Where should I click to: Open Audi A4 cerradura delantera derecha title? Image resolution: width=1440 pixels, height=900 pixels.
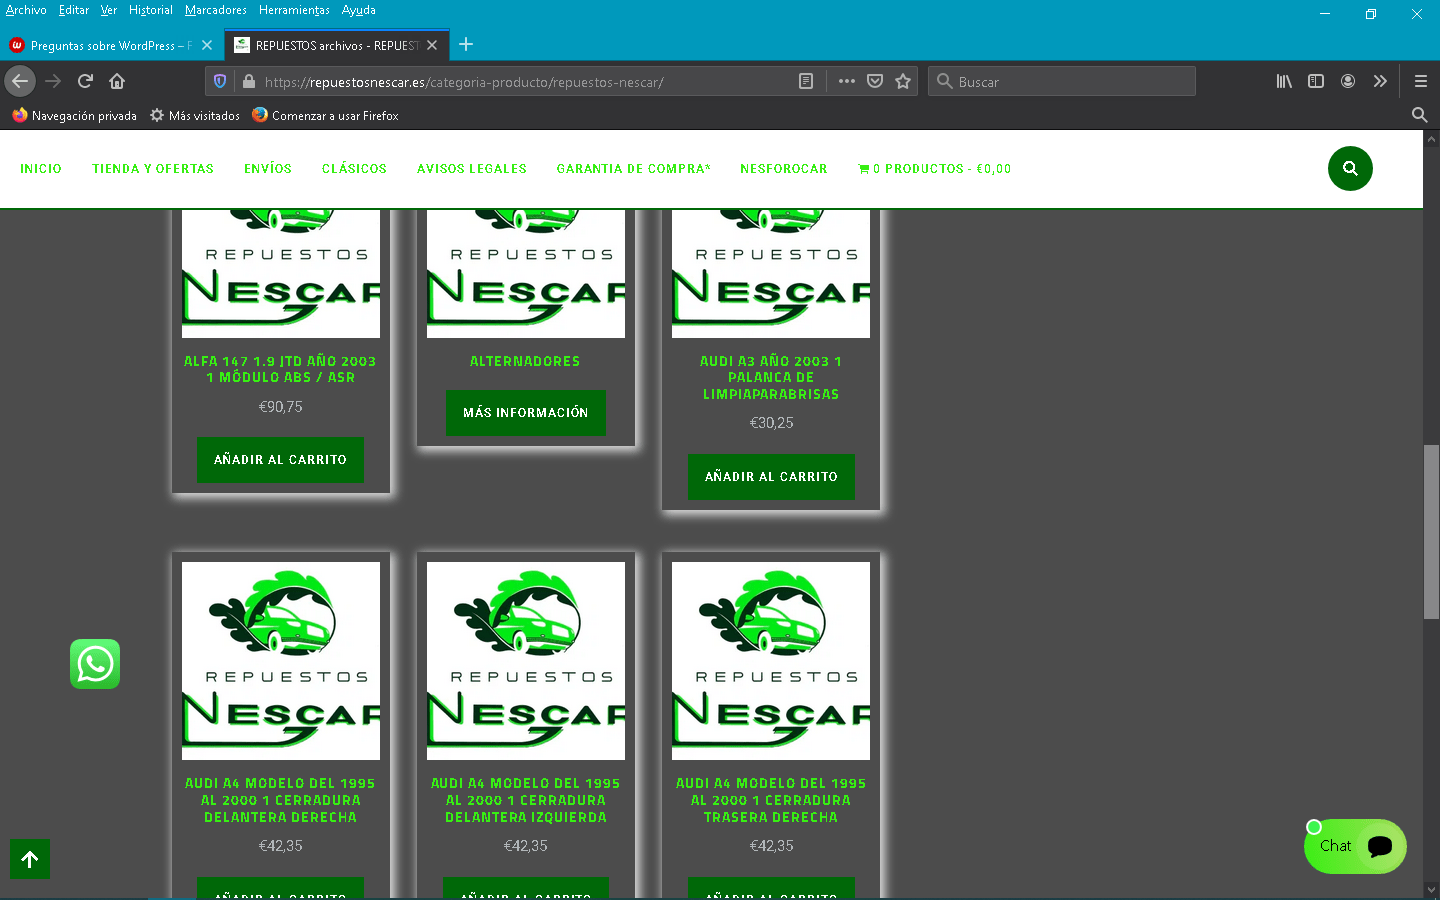pyautogui.click(x=280, y=800)
